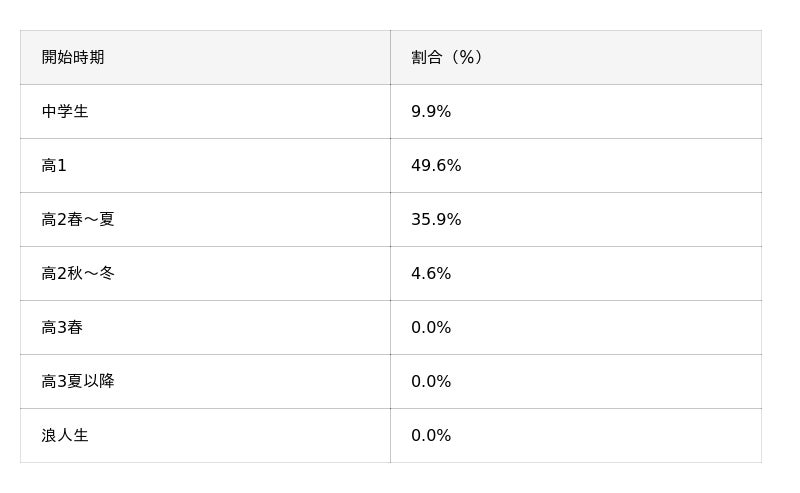Click the 割合（%） column header
Image resolution: width=800 pixels, height=493 pixels.
coord(447,58)
